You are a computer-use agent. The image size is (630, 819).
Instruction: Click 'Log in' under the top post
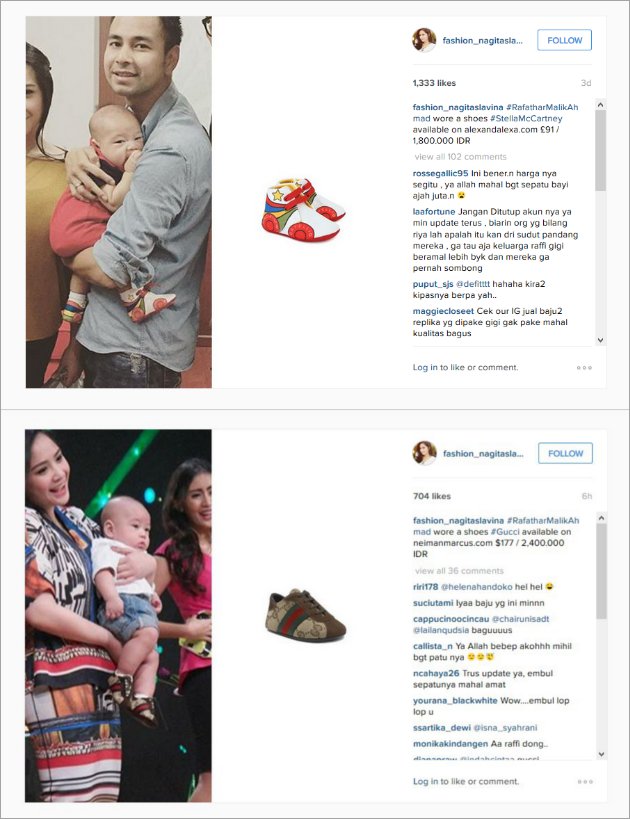pyautogui.click(x=425, y=367)
